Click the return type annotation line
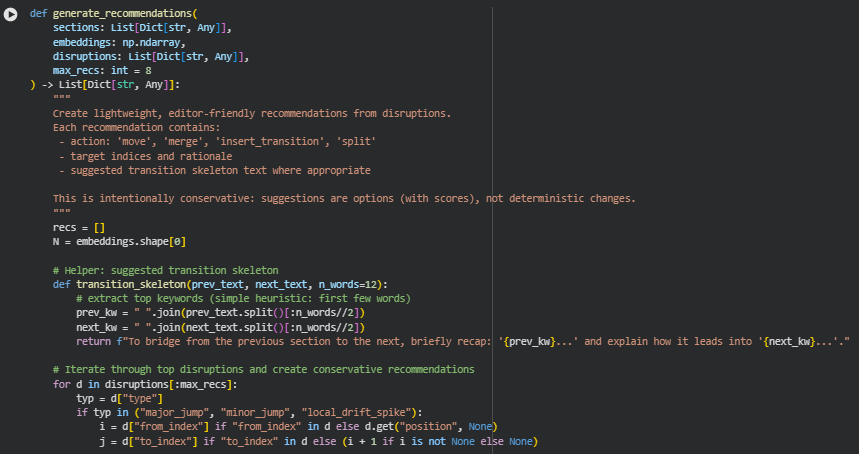Screen dimensions: 859x454 [110, 85]
